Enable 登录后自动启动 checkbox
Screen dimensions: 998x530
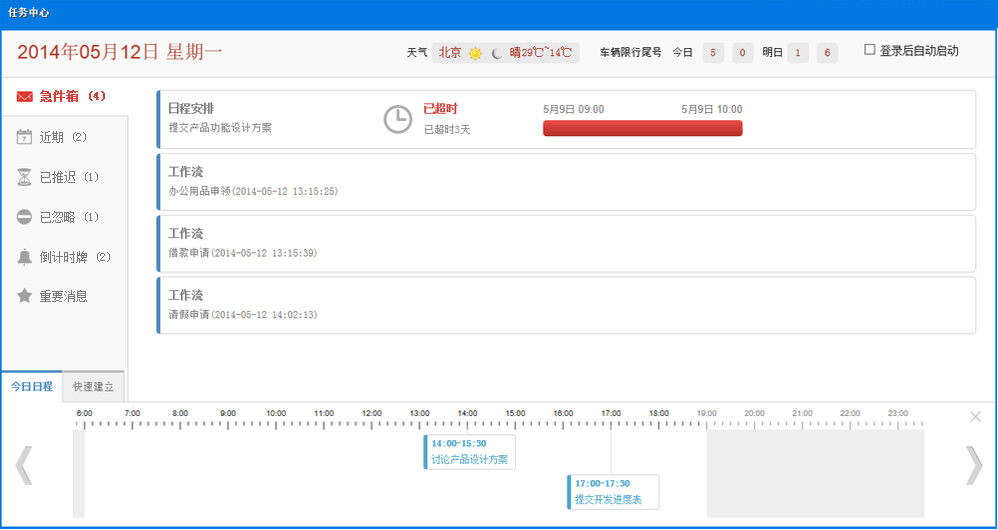point(870,49)
